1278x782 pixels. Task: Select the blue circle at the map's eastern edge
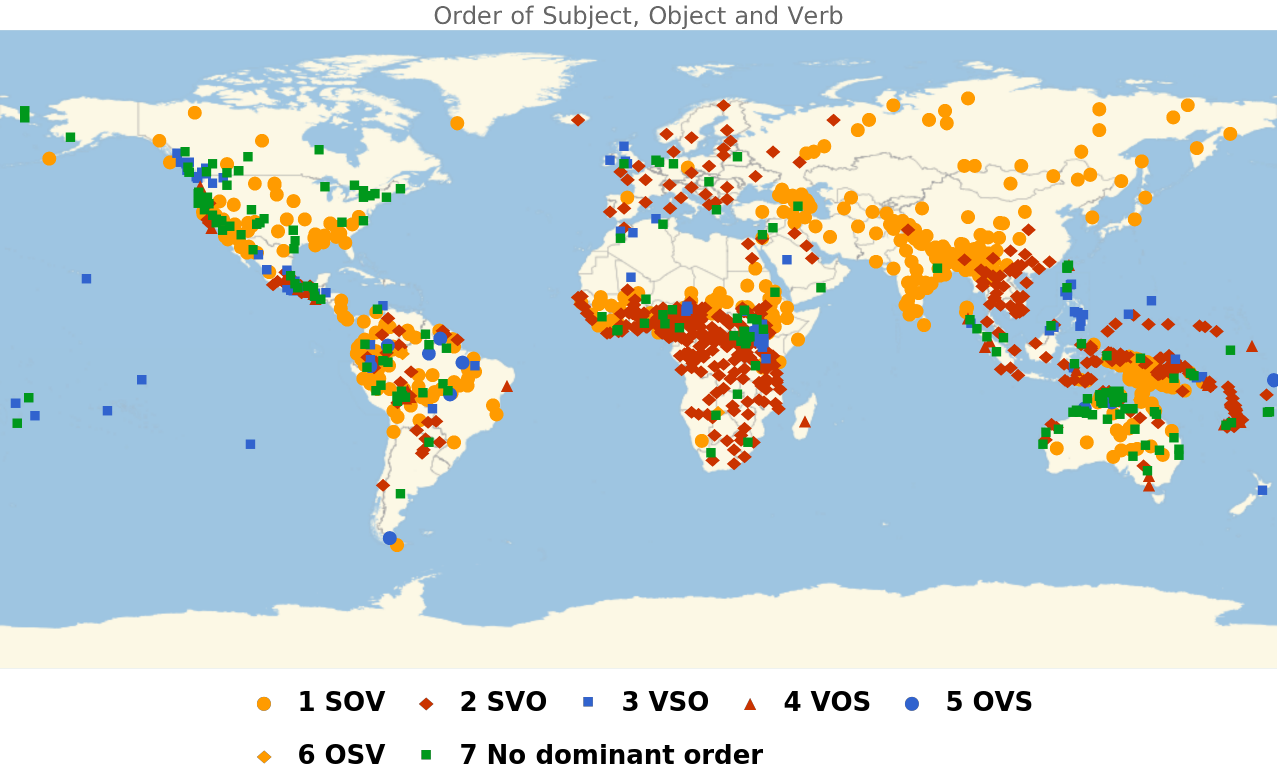[x=1273, y=380]
